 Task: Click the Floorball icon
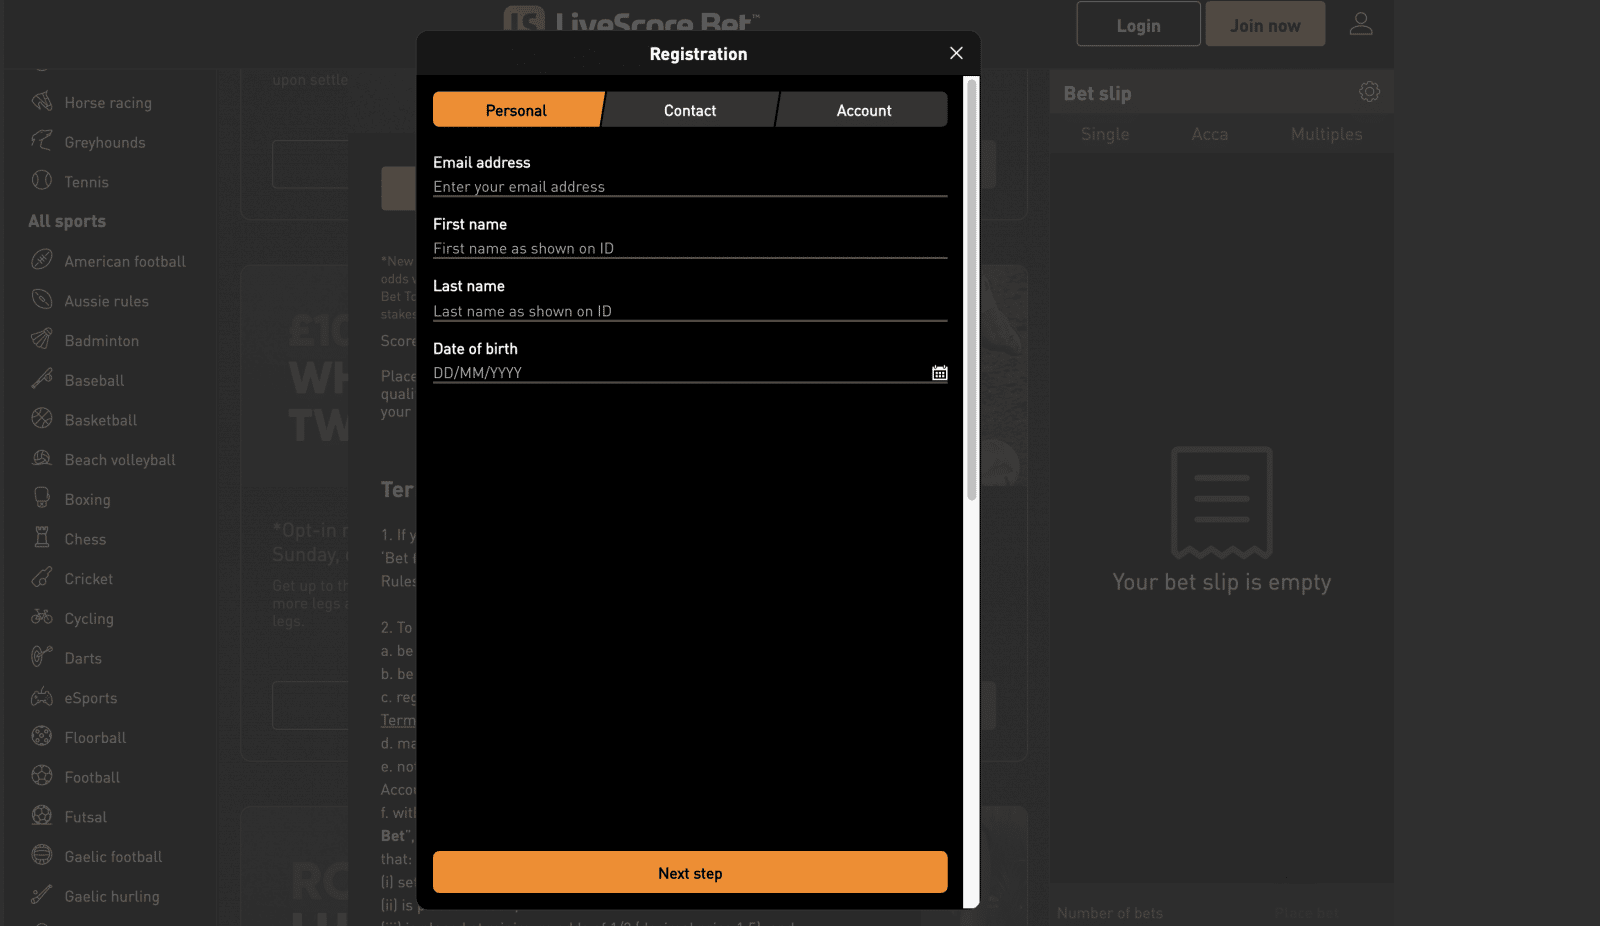click(42, 736)
